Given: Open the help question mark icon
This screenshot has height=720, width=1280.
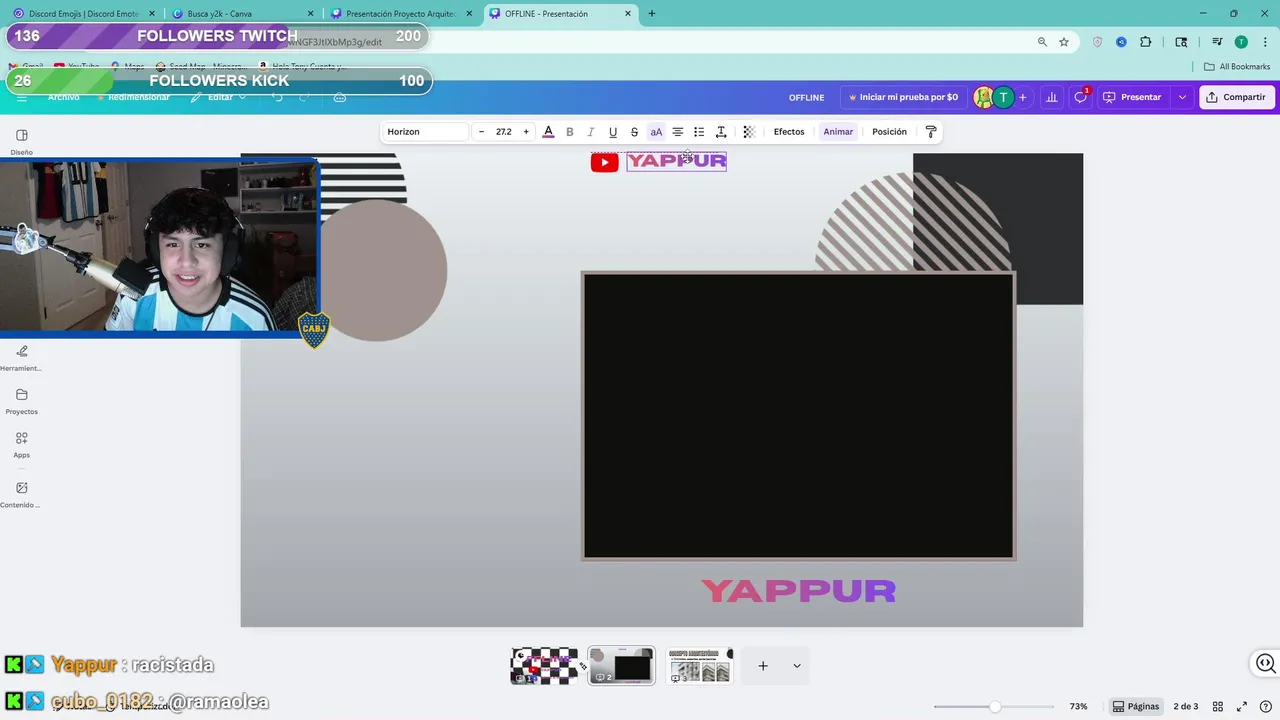Looking at the screenshot, I should (1265, 707).
